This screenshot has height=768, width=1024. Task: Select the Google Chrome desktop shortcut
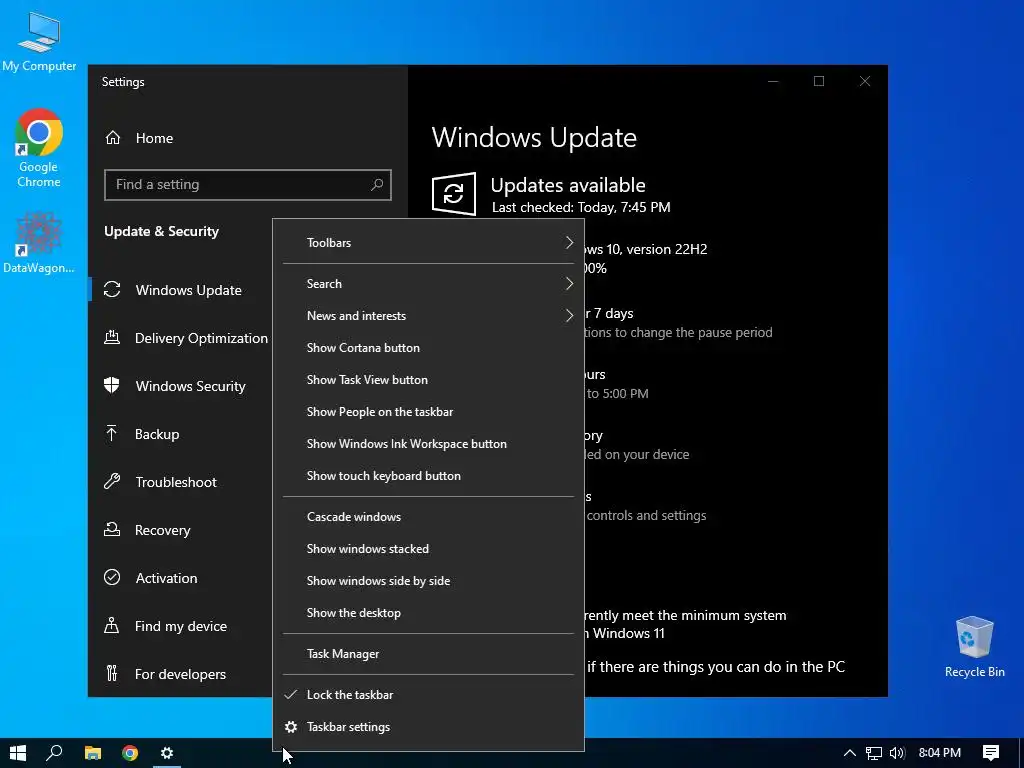click(39, 148)
